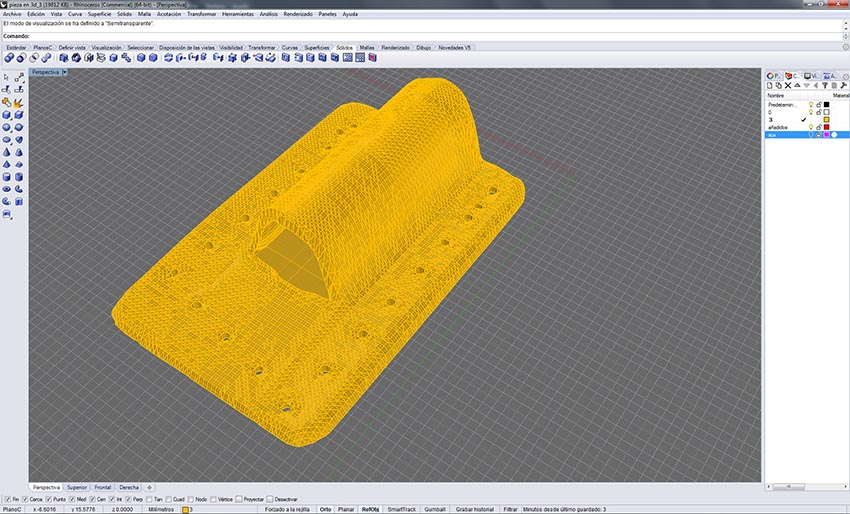Select the Torus tool in left sidebar
850x514 pixels.
tap(7, 189)
